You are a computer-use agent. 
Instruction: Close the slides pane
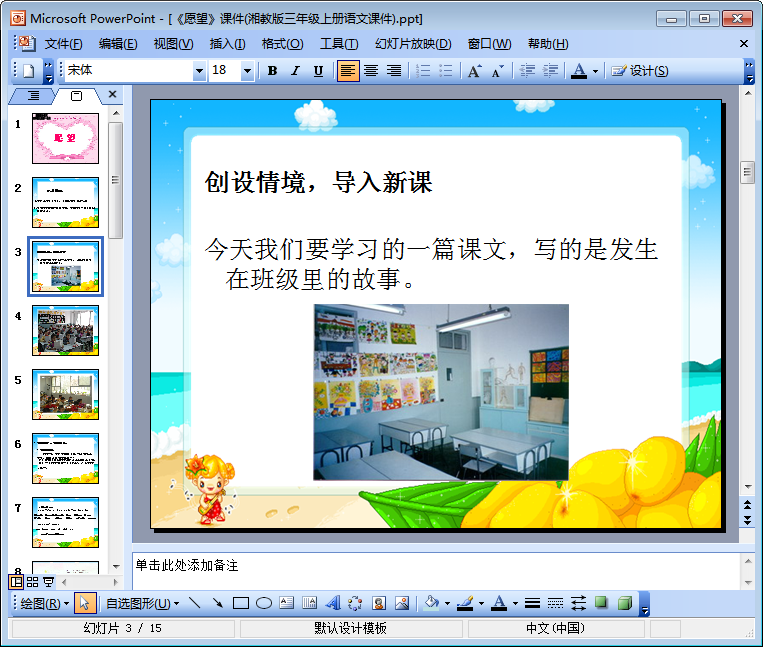(x=112, y=94)
